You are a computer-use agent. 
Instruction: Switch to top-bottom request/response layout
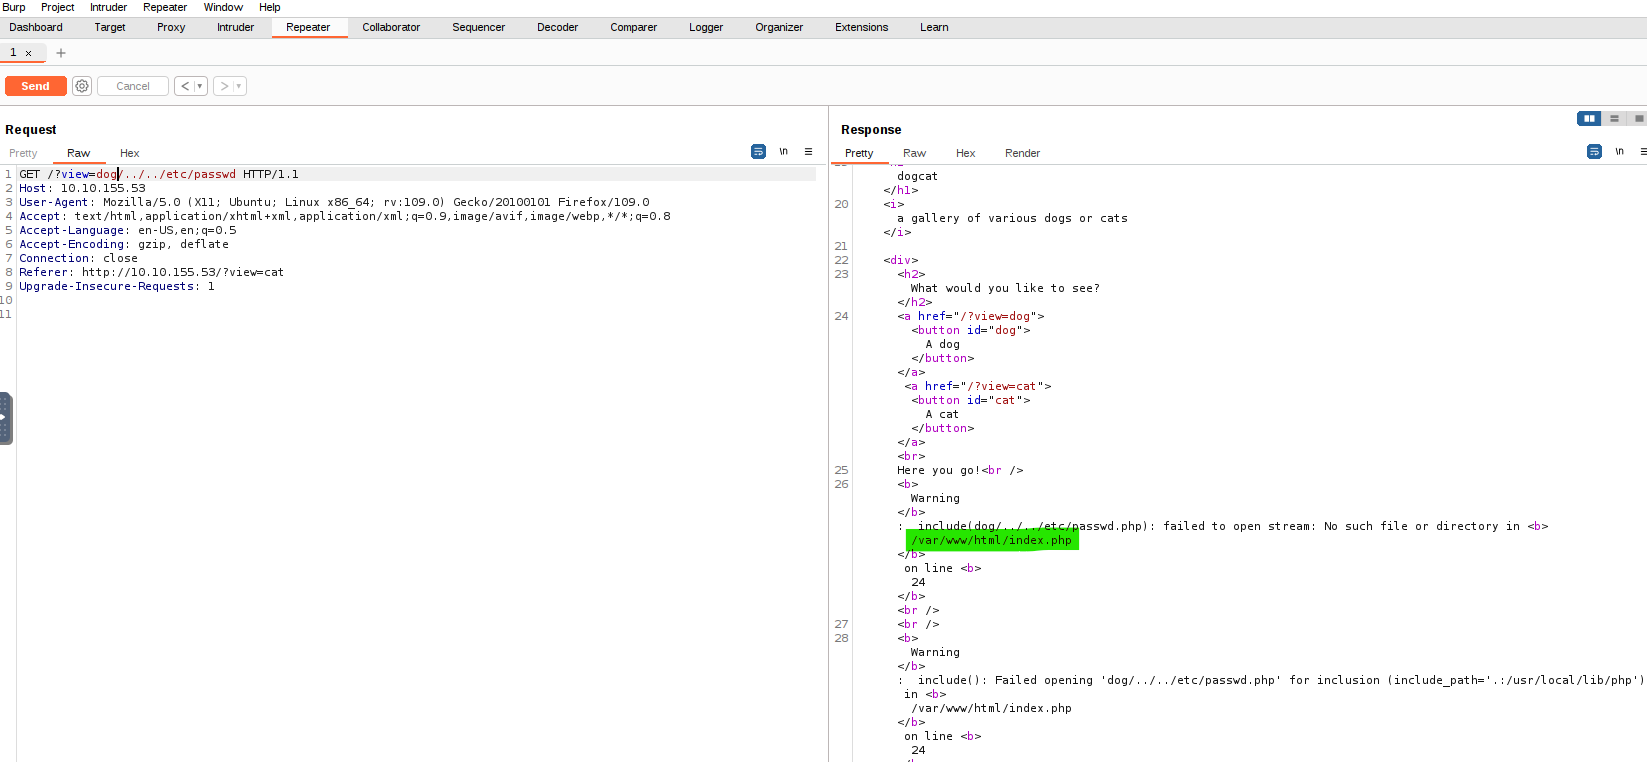click(x=1614, y=118)
